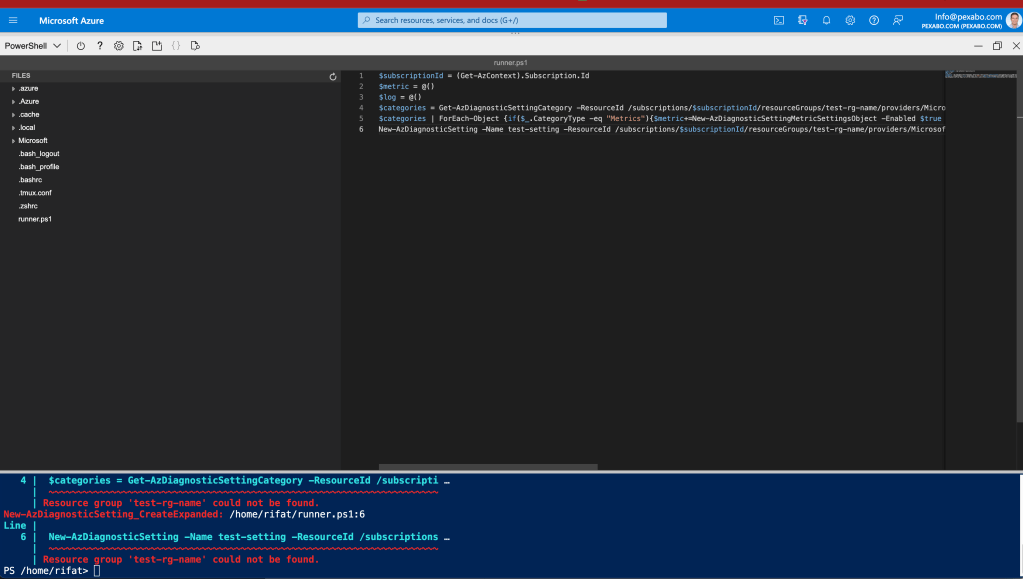Open the PowerShell shell type dropdown

pyautogui.click(x=33, y=46)
